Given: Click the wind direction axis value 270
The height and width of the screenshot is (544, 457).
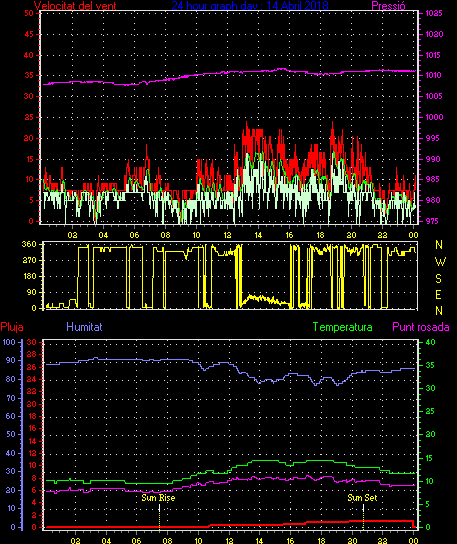Looking at the screenshot, I should [x=29, y=260].
